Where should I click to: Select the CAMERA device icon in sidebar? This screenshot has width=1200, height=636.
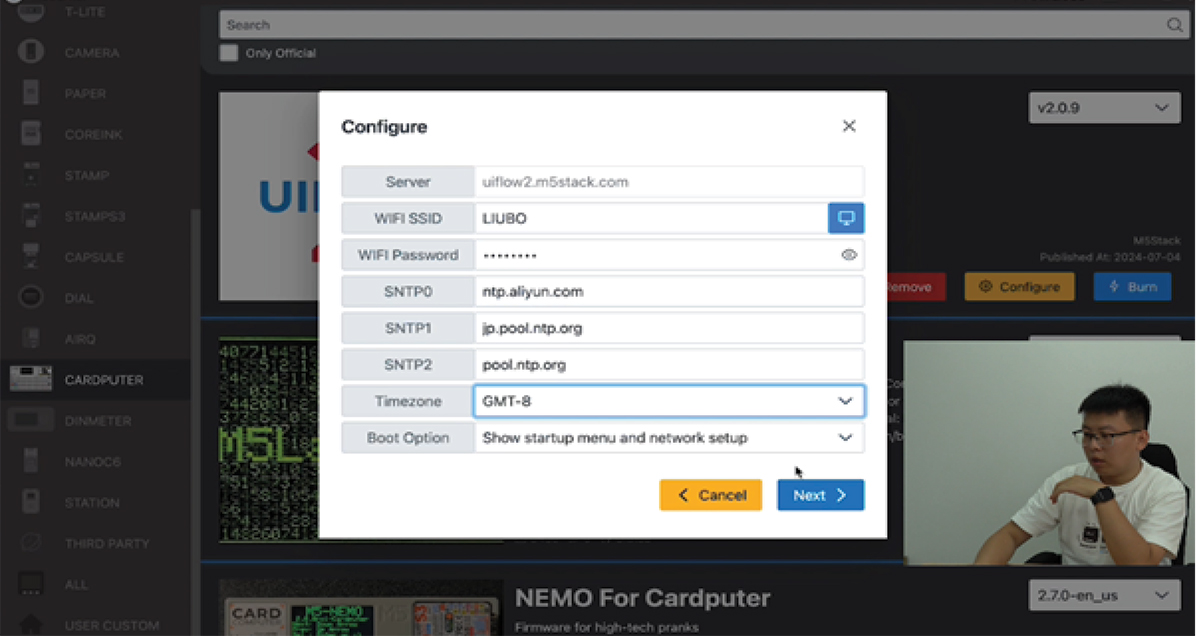click(x=31, y=52)
